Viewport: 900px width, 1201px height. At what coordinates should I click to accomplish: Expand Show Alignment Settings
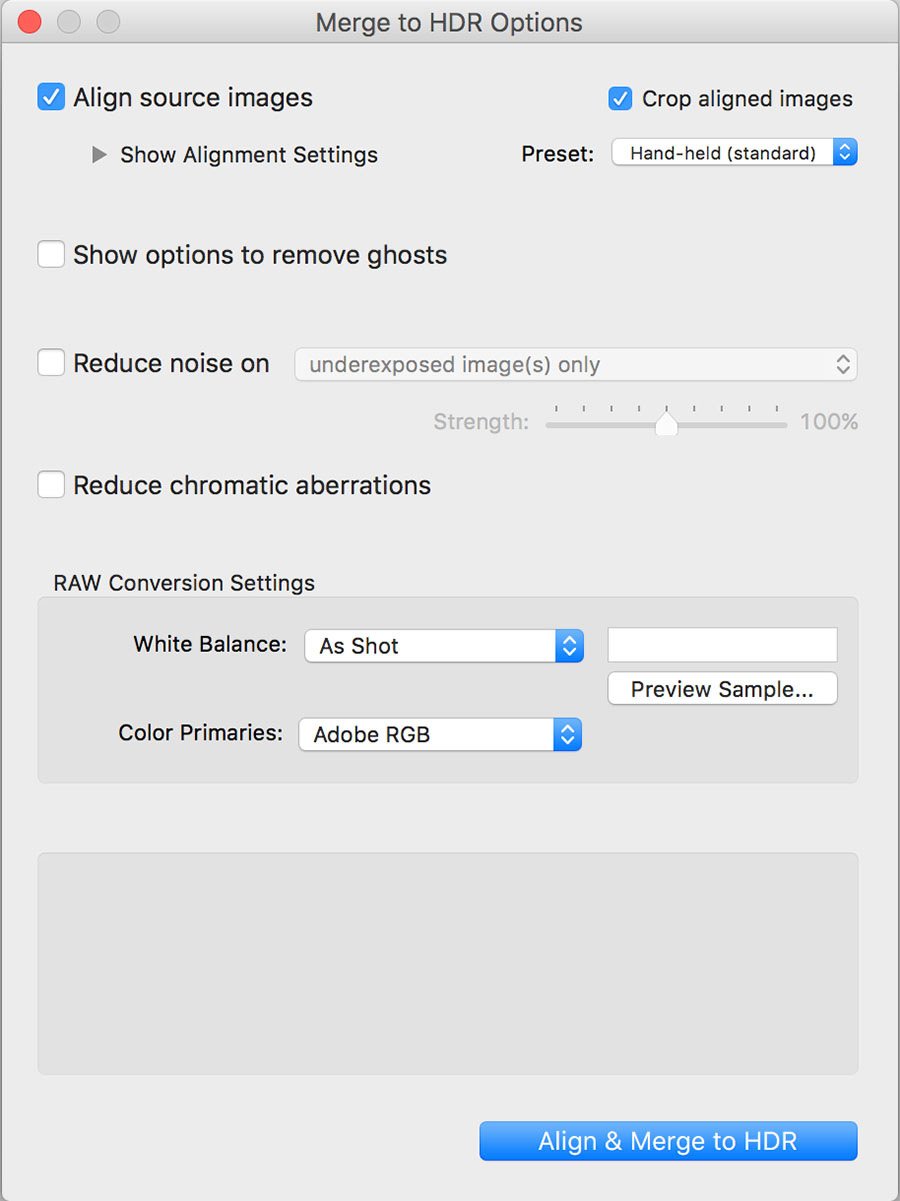pos(248,155)
